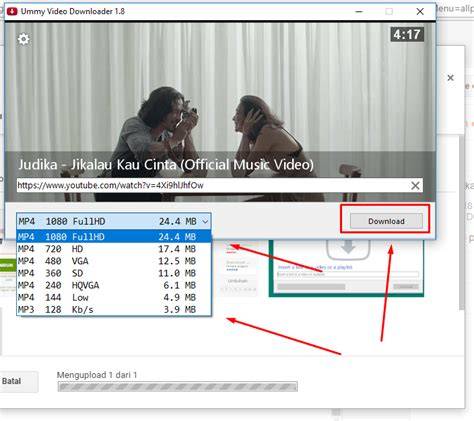Click the Mengupload 1 dari 1 label

97,375
